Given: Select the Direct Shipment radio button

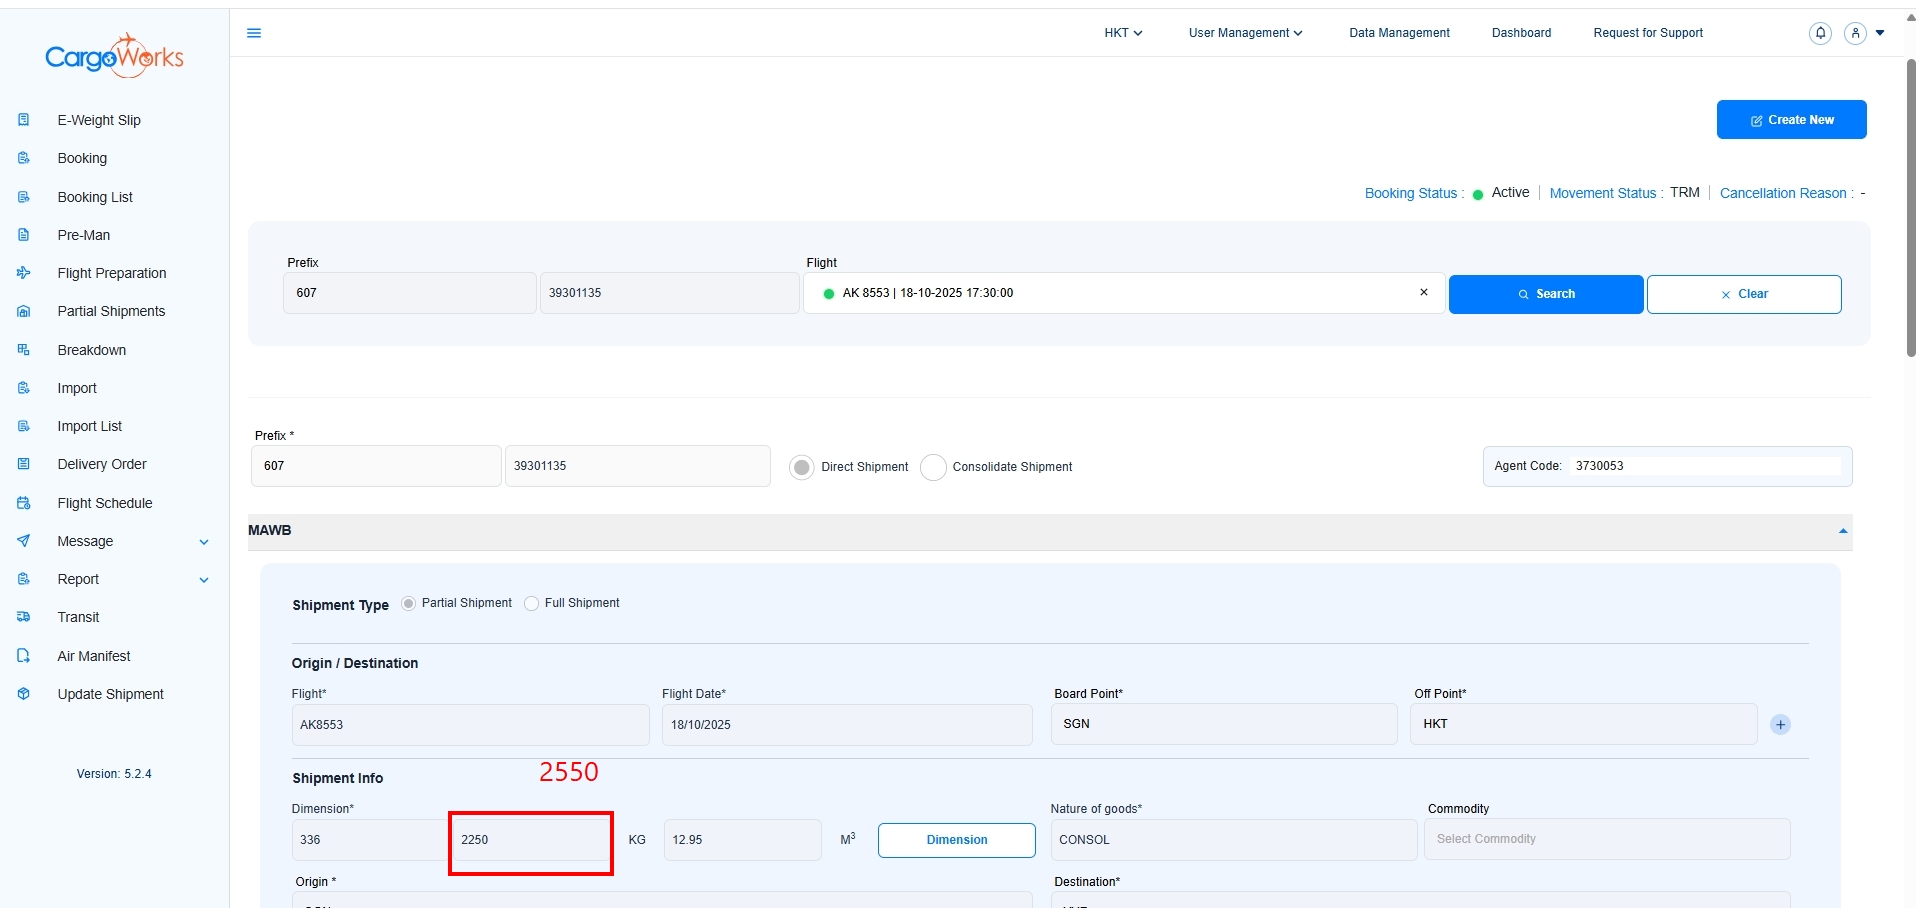Looking at the screenshot, I should (802, 467).
